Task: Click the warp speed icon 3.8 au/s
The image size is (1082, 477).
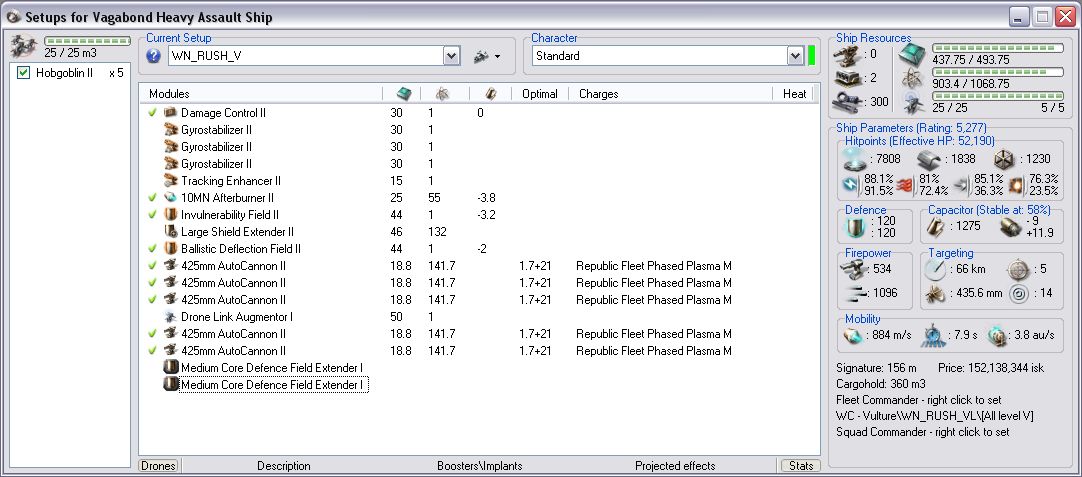Action: click(x=999, y=335)
